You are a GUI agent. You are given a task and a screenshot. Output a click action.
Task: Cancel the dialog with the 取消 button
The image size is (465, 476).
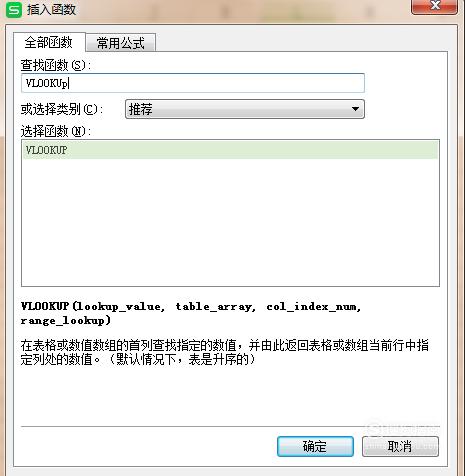coord(400,446)
